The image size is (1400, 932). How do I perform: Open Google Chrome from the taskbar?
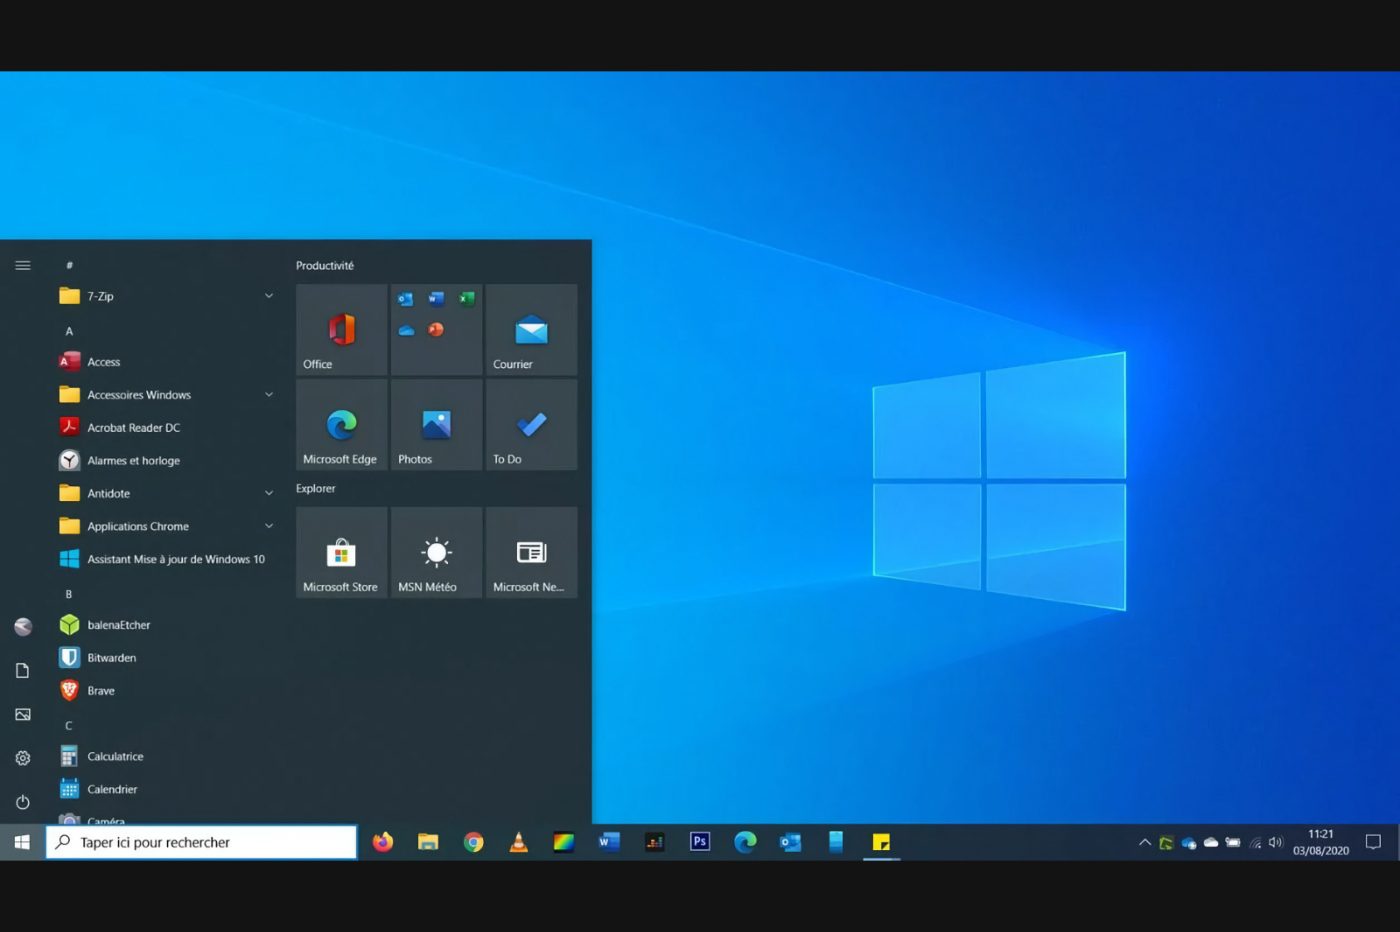(473, 842)
